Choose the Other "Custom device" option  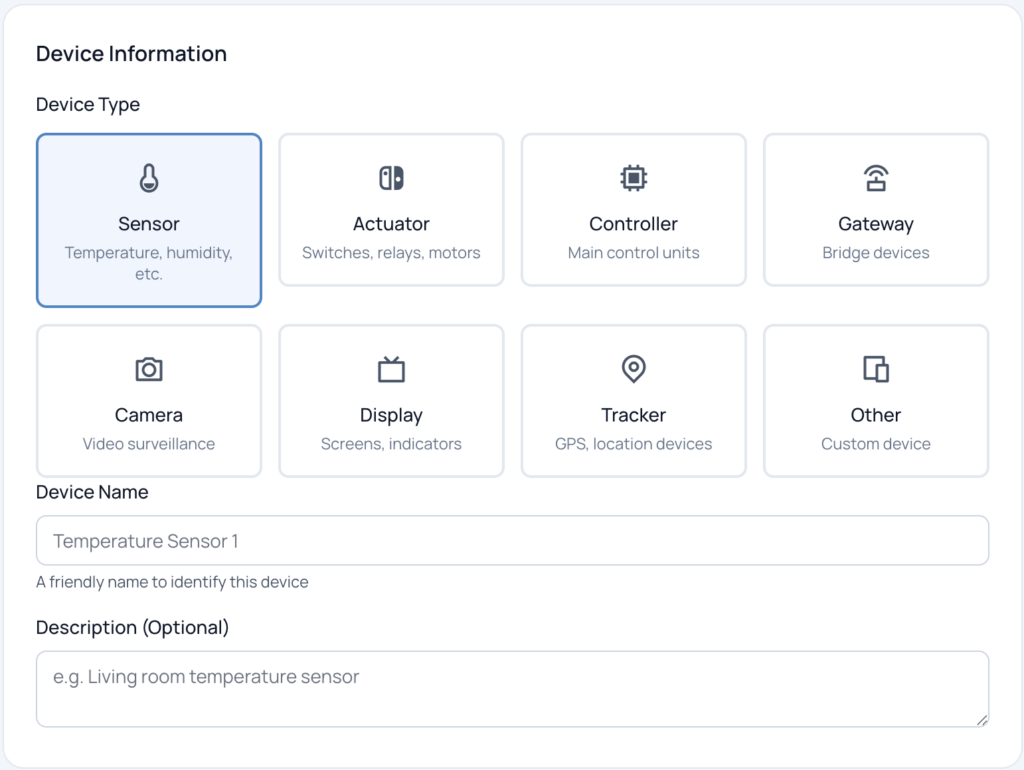pos(876,444)
